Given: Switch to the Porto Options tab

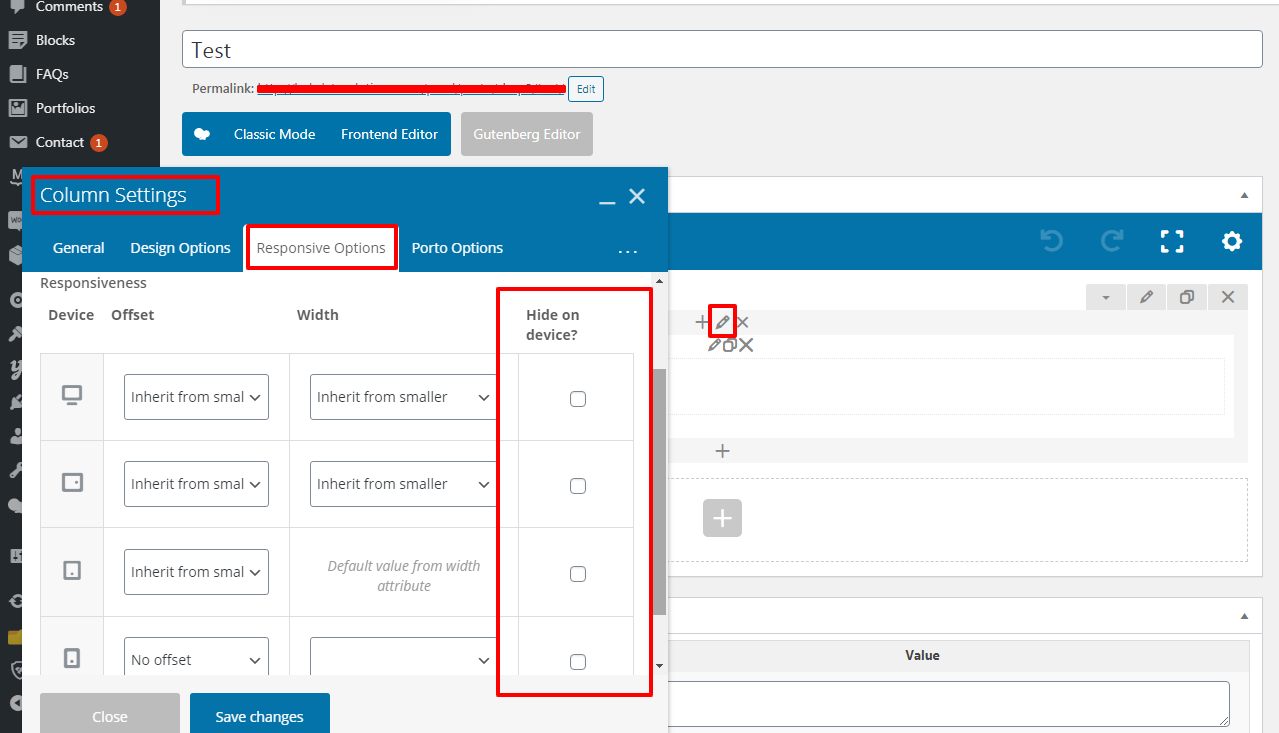Looking at the screenshot, I should [457, 248].
